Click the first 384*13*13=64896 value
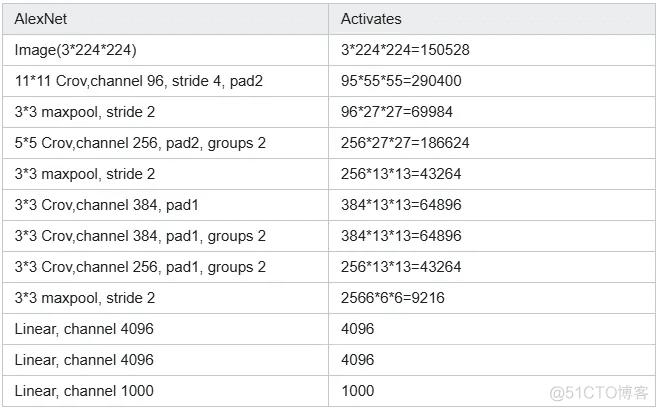The height and width of the screenshot is (411, 658). pyautogui.click(x=401, y=205)
